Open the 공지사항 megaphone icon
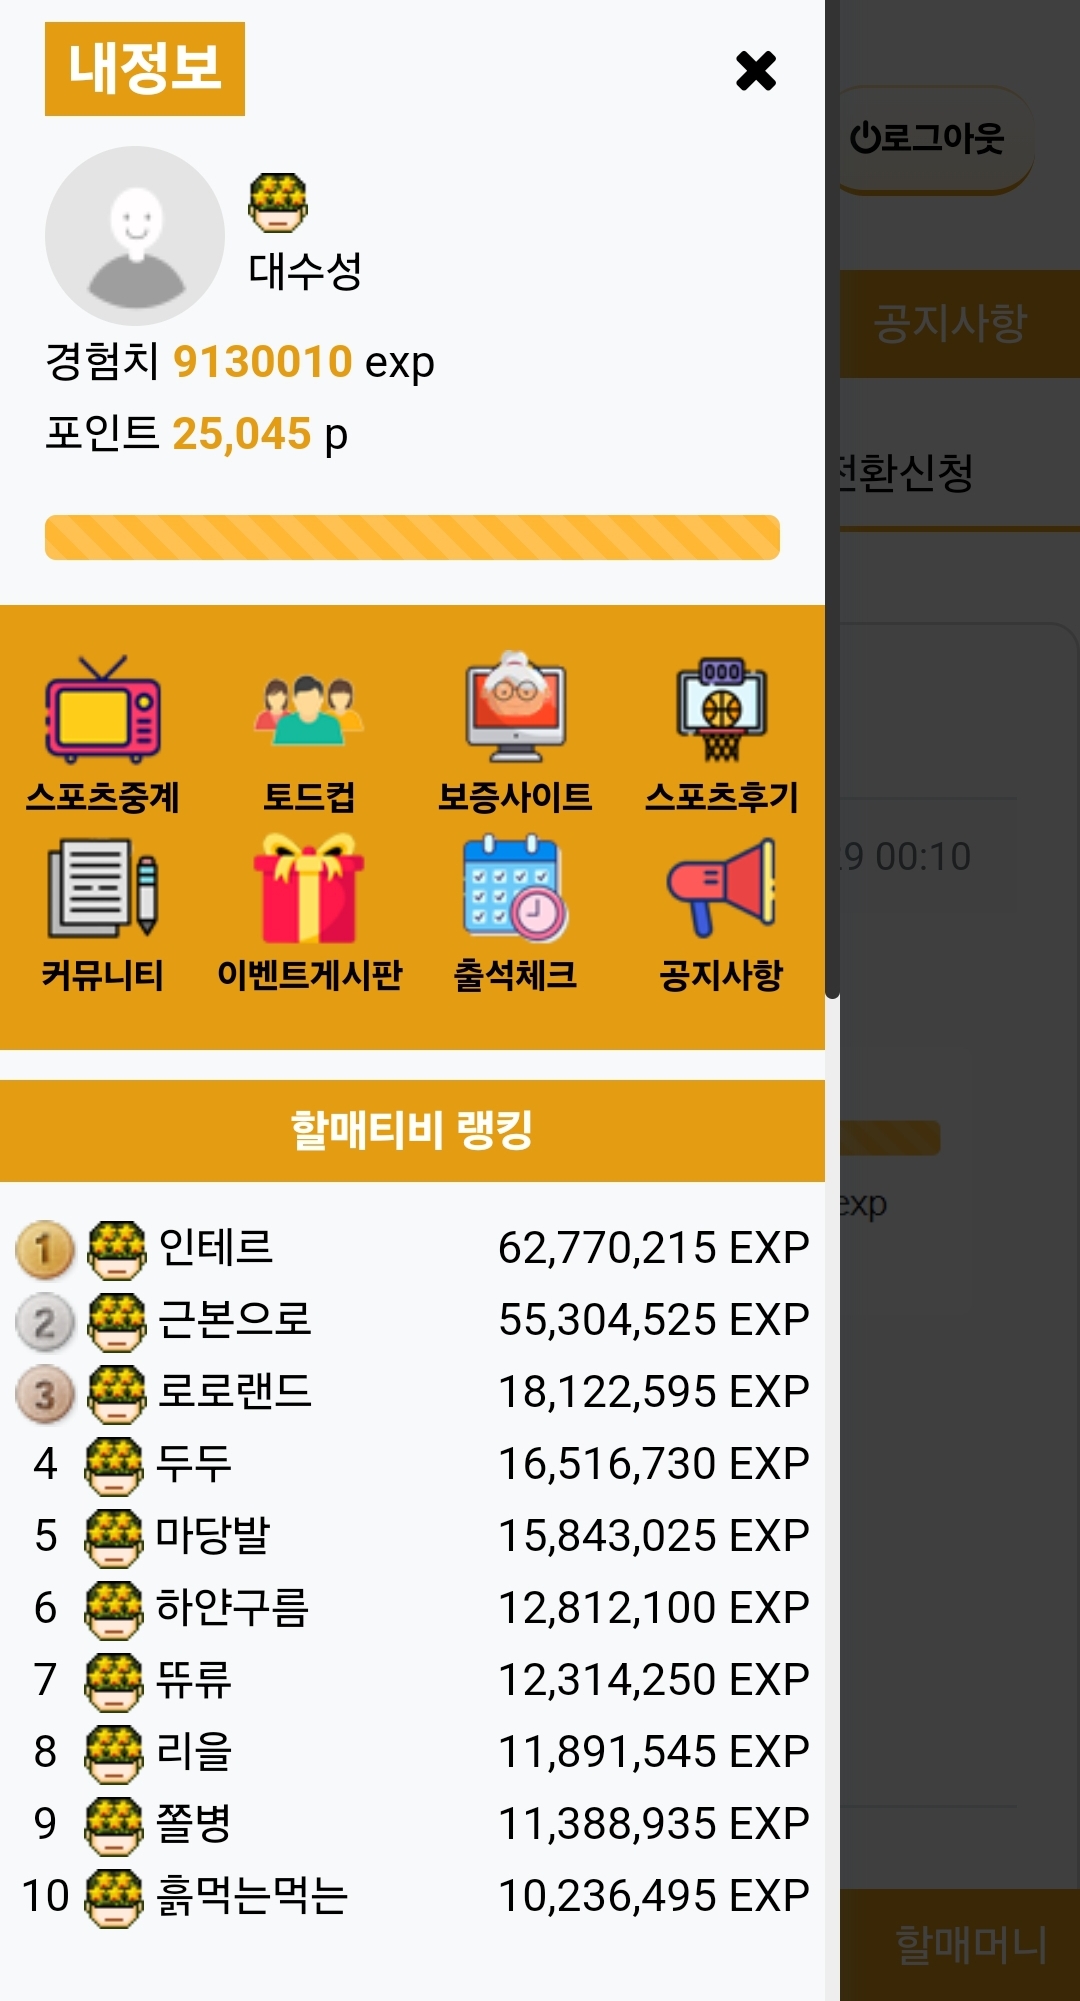The height and width of the screenshot is (2001, 1080). click(722, 888)
